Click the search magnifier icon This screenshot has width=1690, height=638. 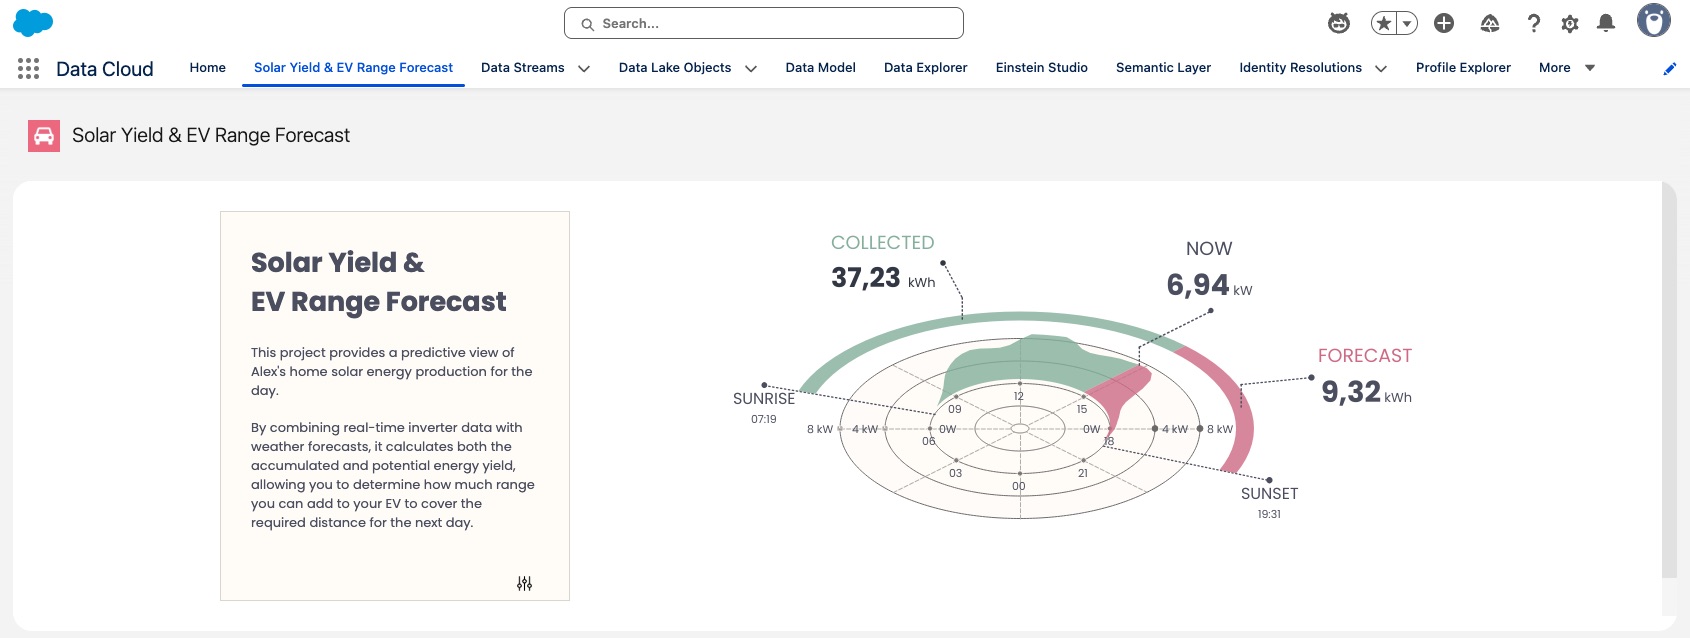point(588,24)
